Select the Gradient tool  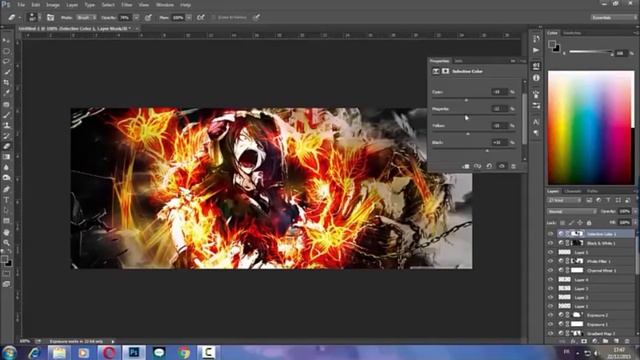point(6,157)
